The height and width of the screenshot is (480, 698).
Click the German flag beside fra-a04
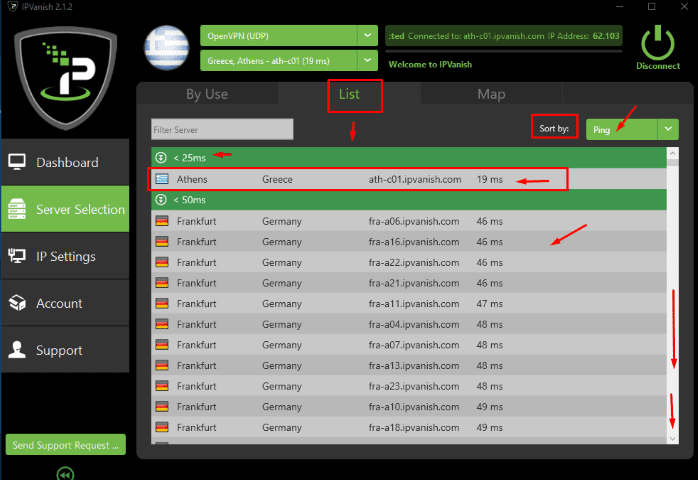(162, 324)
